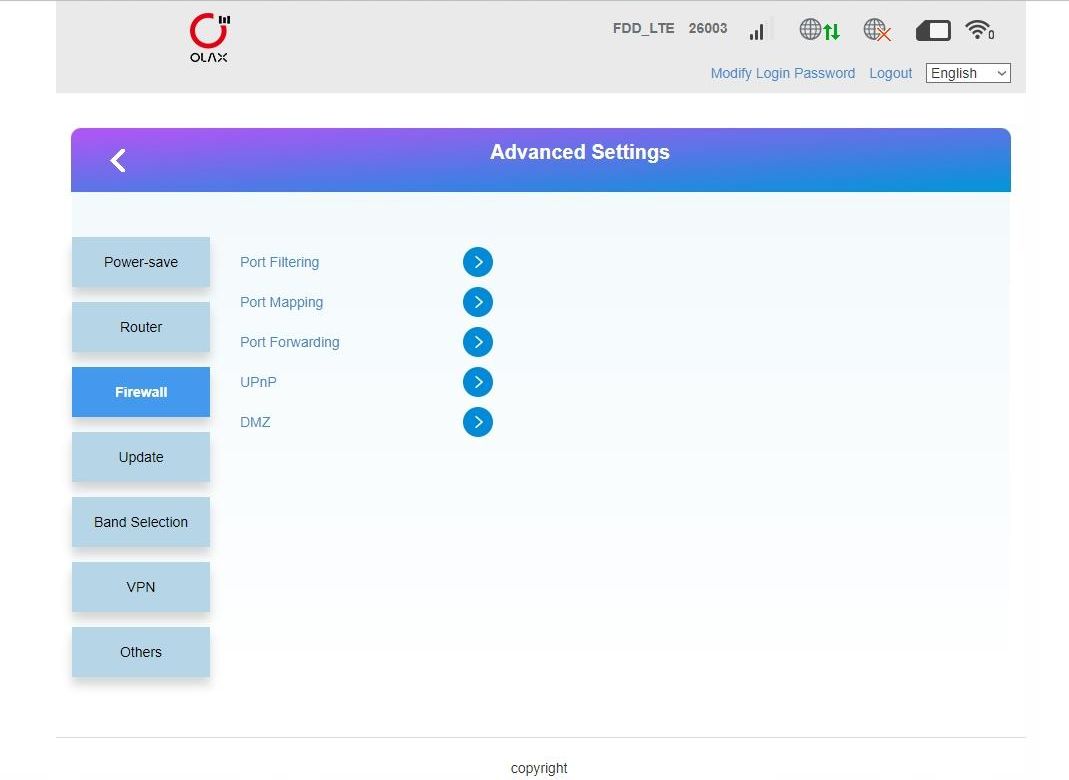
Task: Click the OLAX logo
Action: tap(209, 38)
